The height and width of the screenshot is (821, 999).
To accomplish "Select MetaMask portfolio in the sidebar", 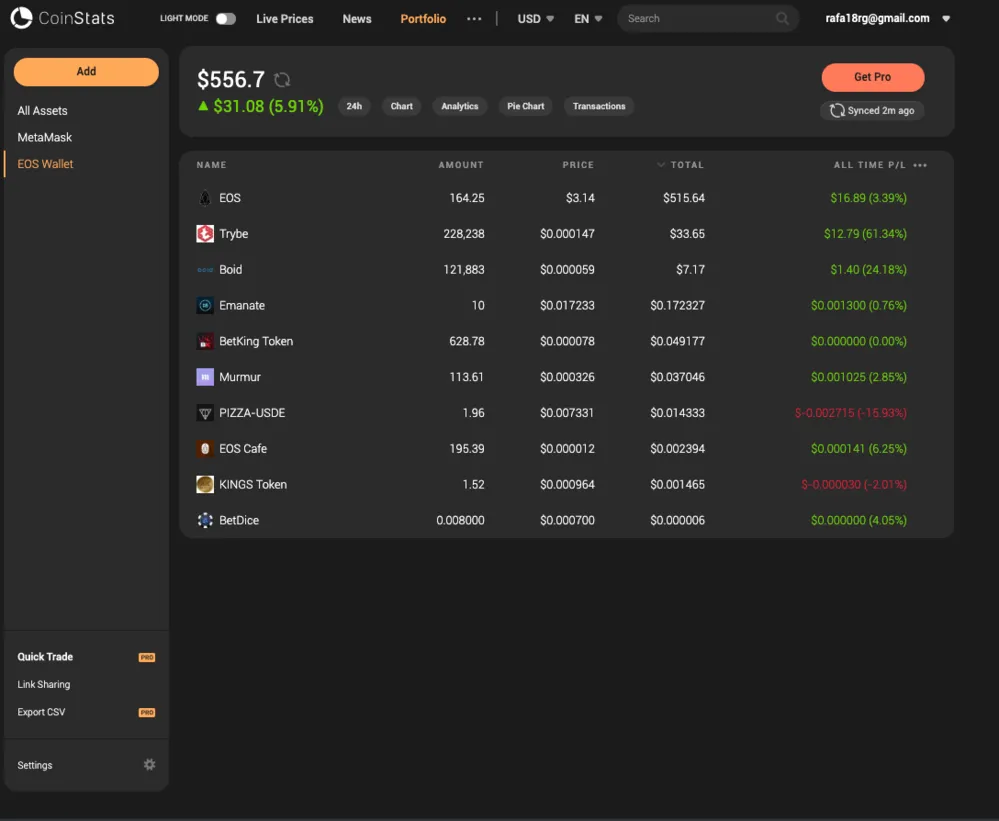I will coord(45,138).
